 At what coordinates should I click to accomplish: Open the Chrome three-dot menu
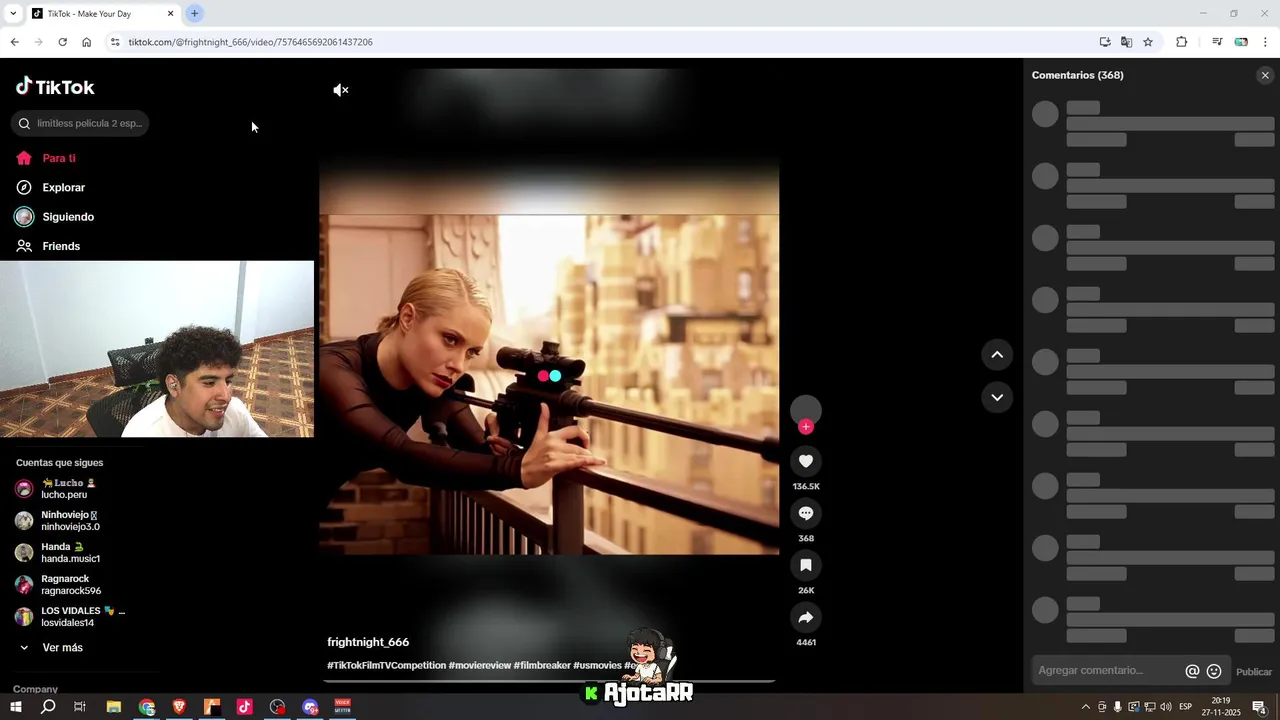click(x=1266, y=42)
